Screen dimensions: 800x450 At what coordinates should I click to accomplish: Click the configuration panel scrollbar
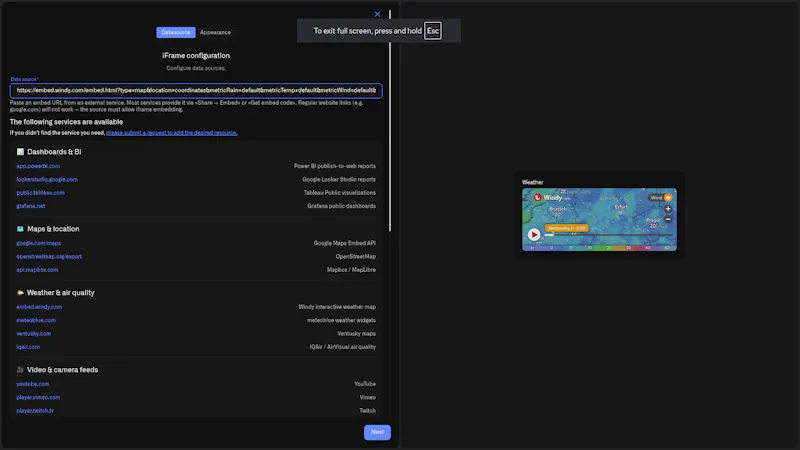pyautogui.click(x=390, y=120)
